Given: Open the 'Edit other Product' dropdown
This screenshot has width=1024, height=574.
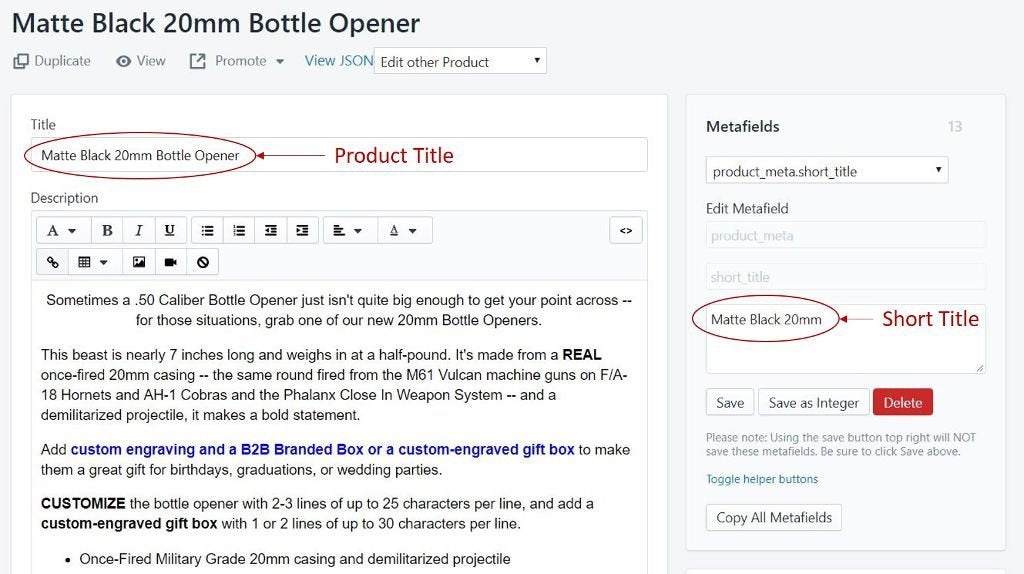Looking at the screenshot, I should (x=460, y=61).
